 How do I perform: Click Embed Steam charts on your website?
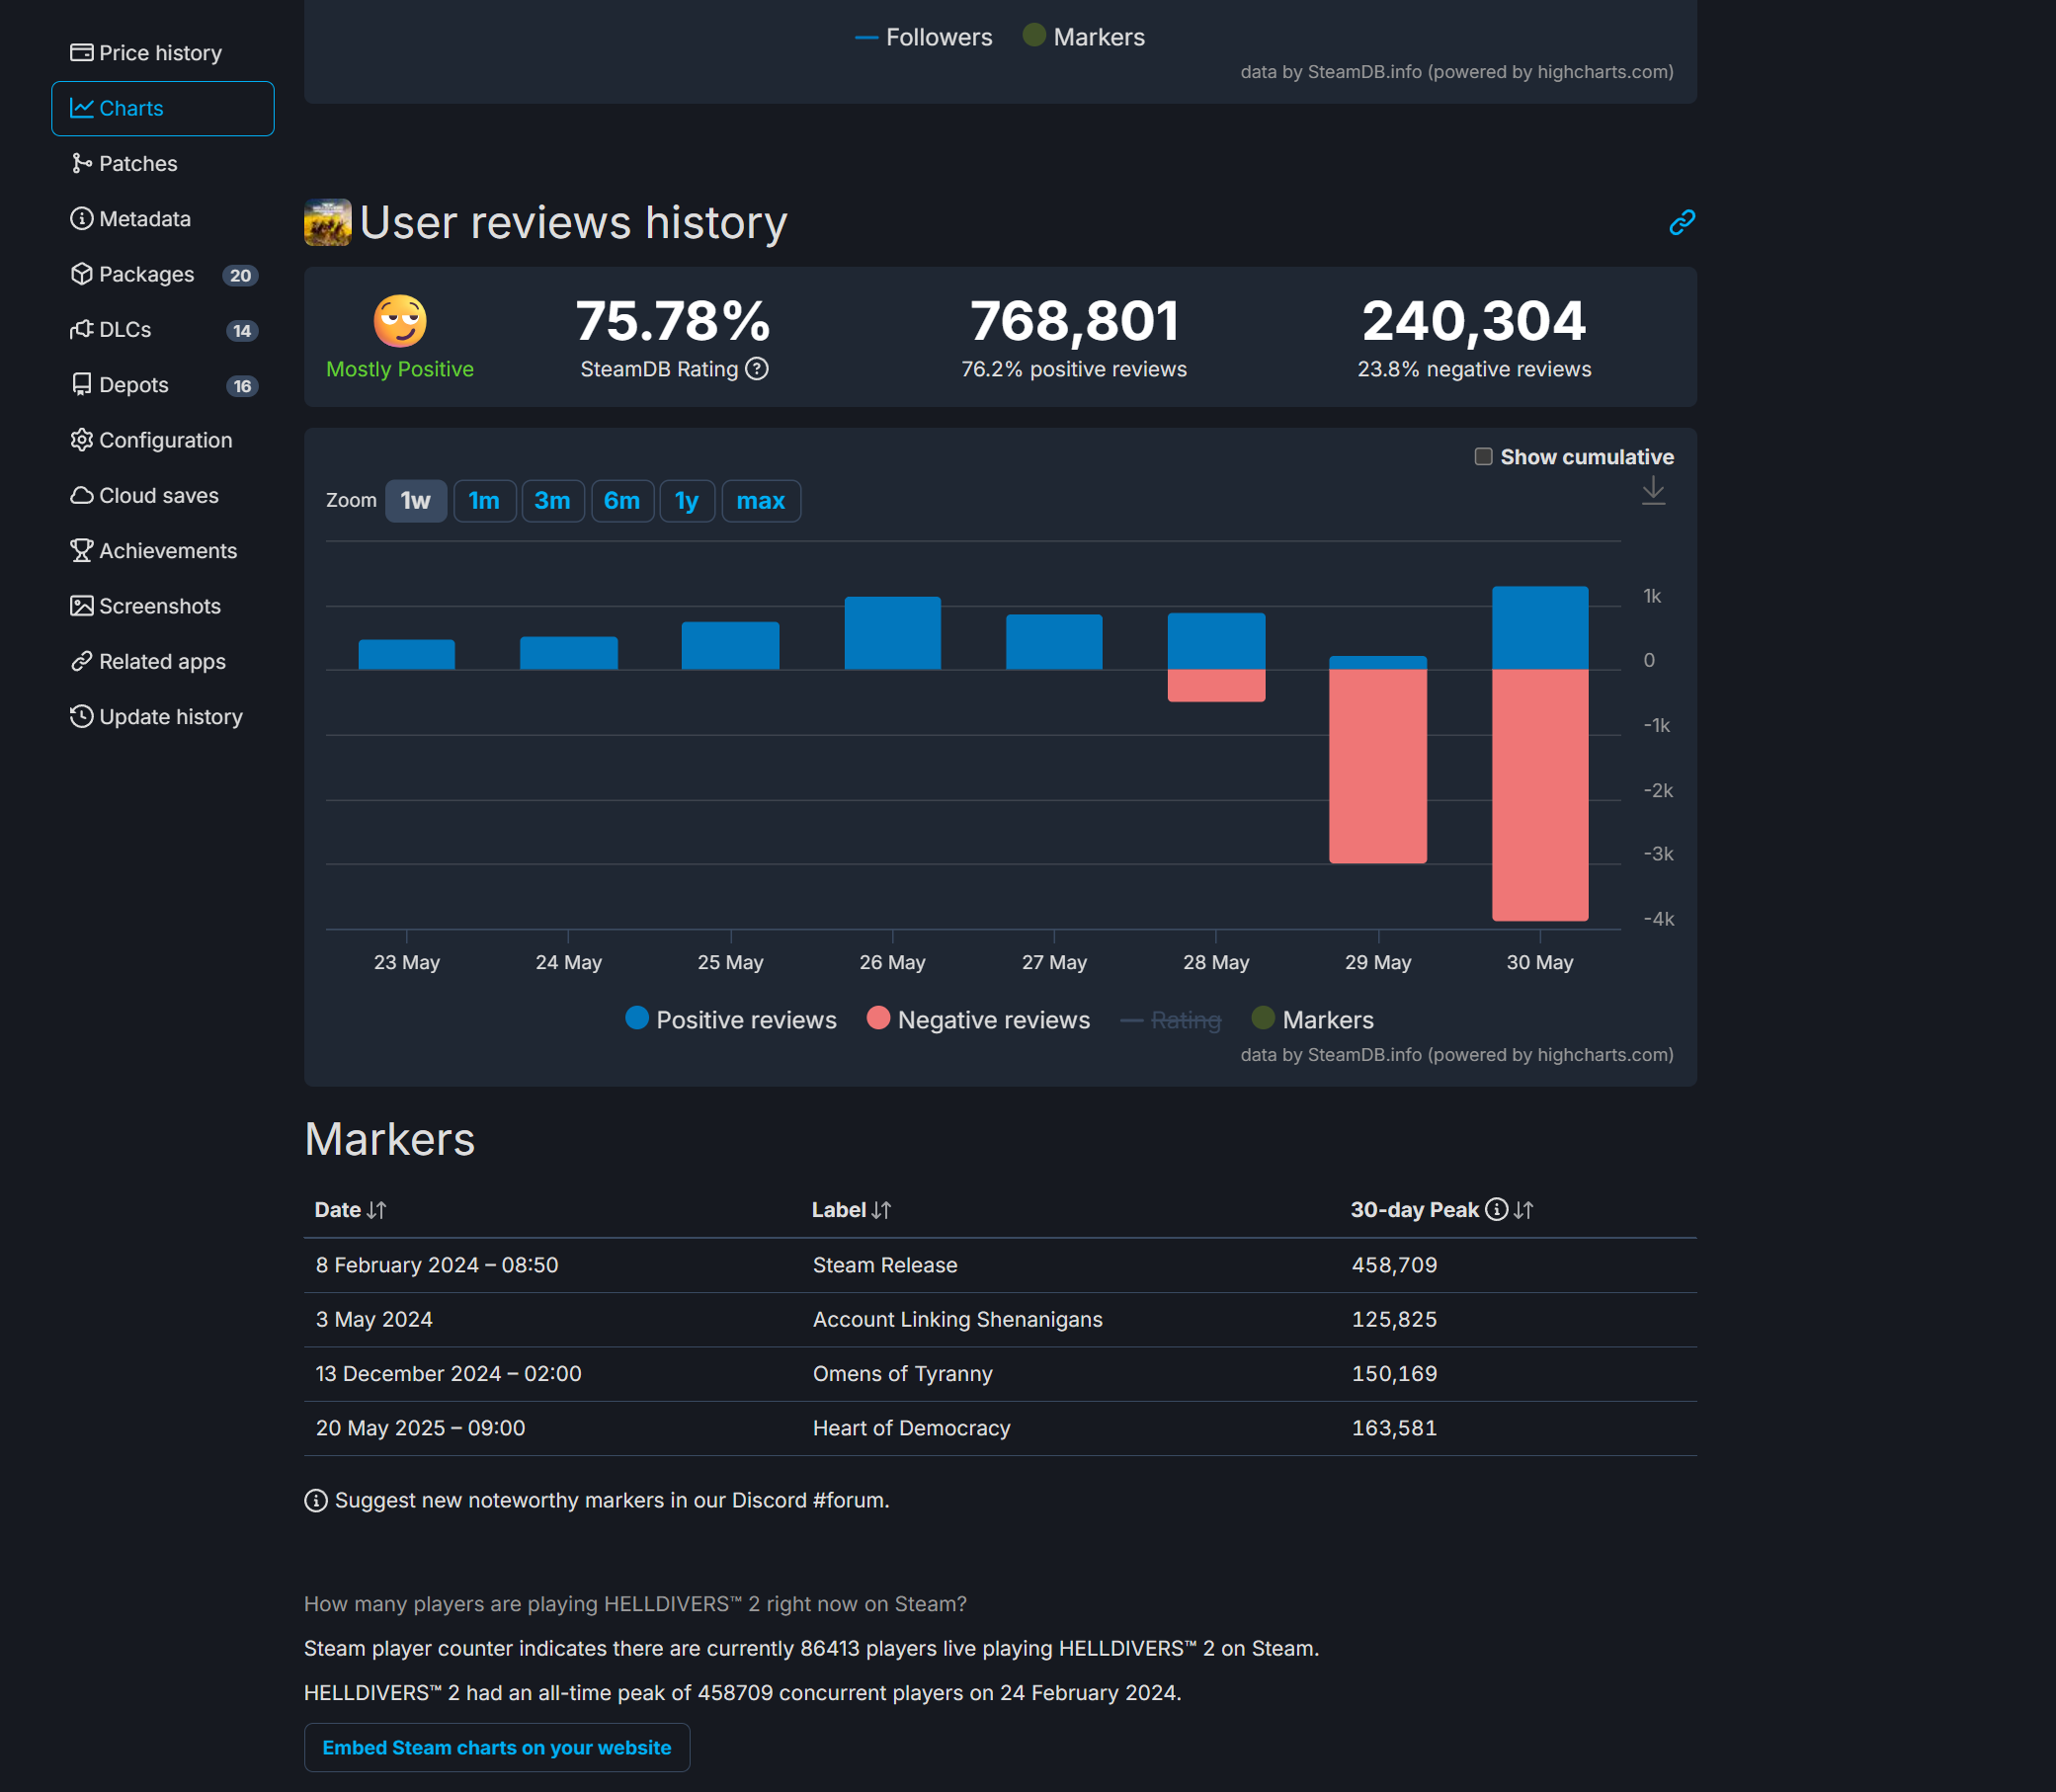[497, 1748]
